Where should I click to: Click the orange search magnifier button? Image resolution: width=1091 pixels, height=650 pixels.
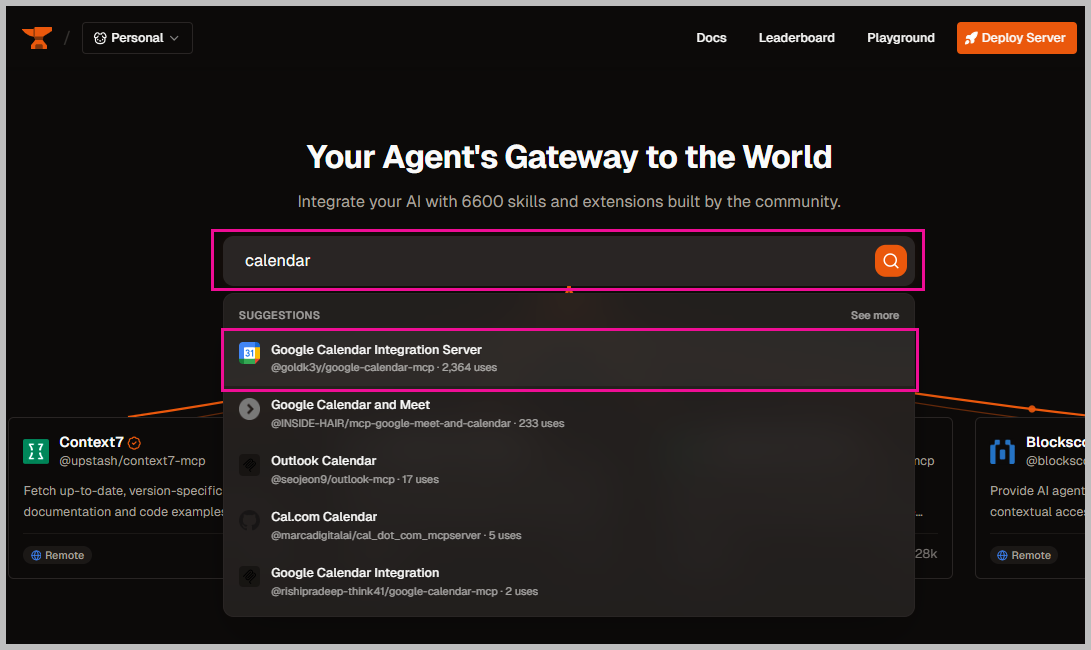tap(890, 261)
